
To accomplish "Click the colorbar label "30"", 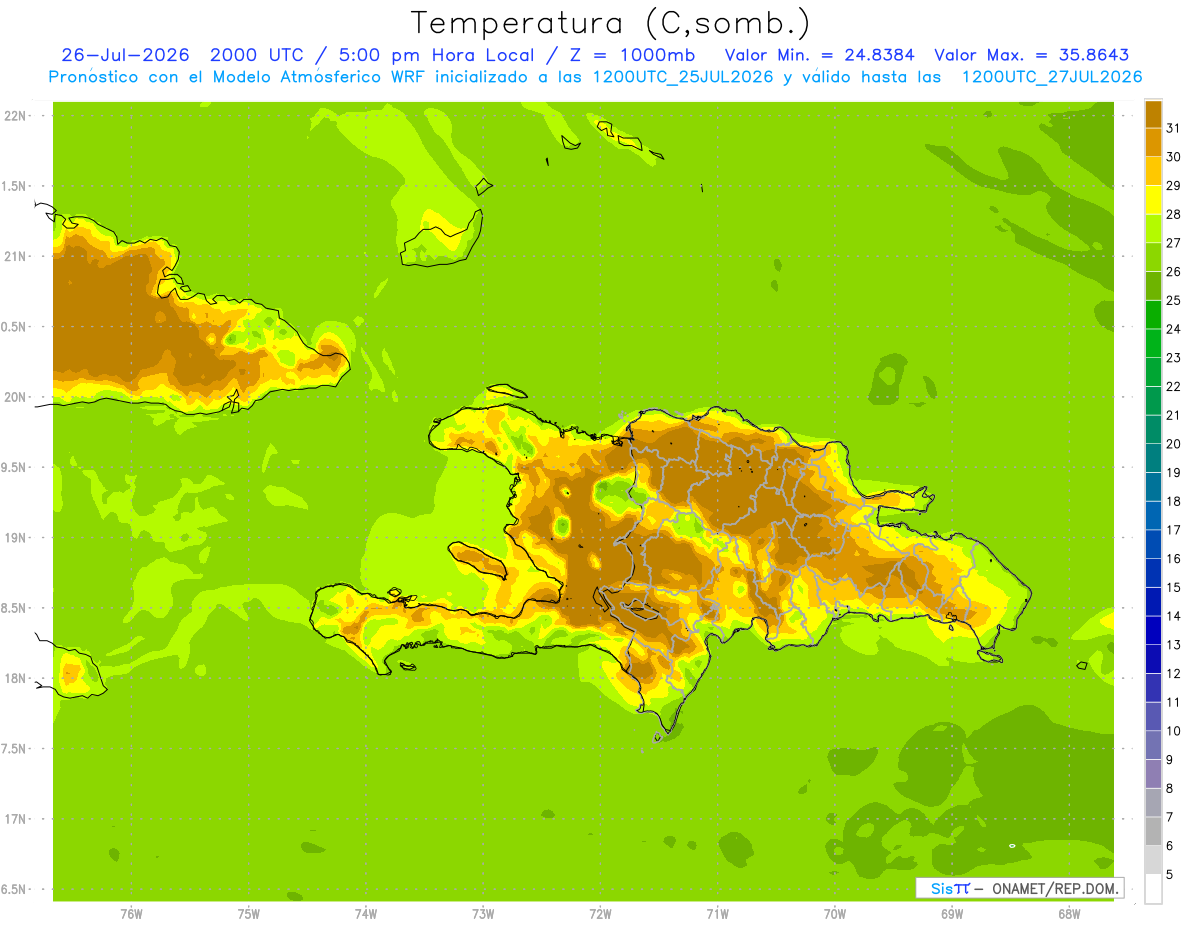I will pos(1173,157).
